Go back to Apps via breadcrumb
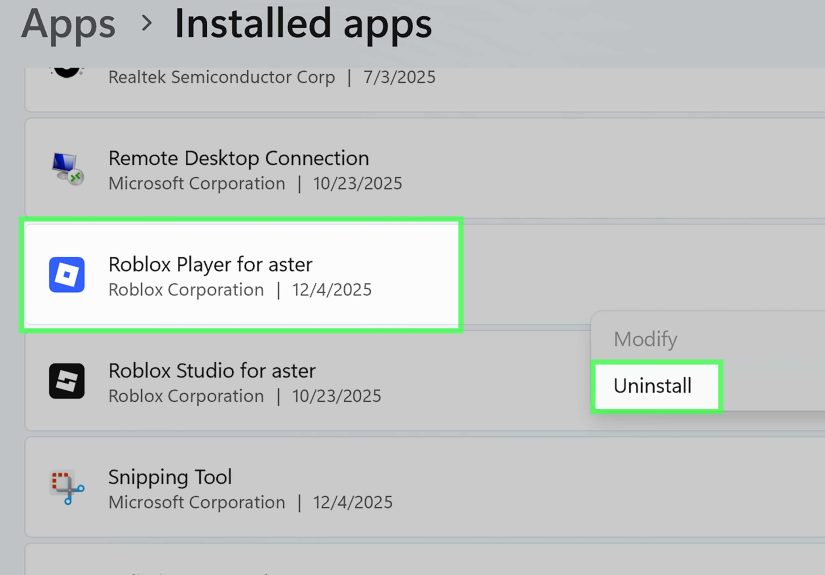Image resolution: width=825 pixels, height=575 pixels. [68, 25]
